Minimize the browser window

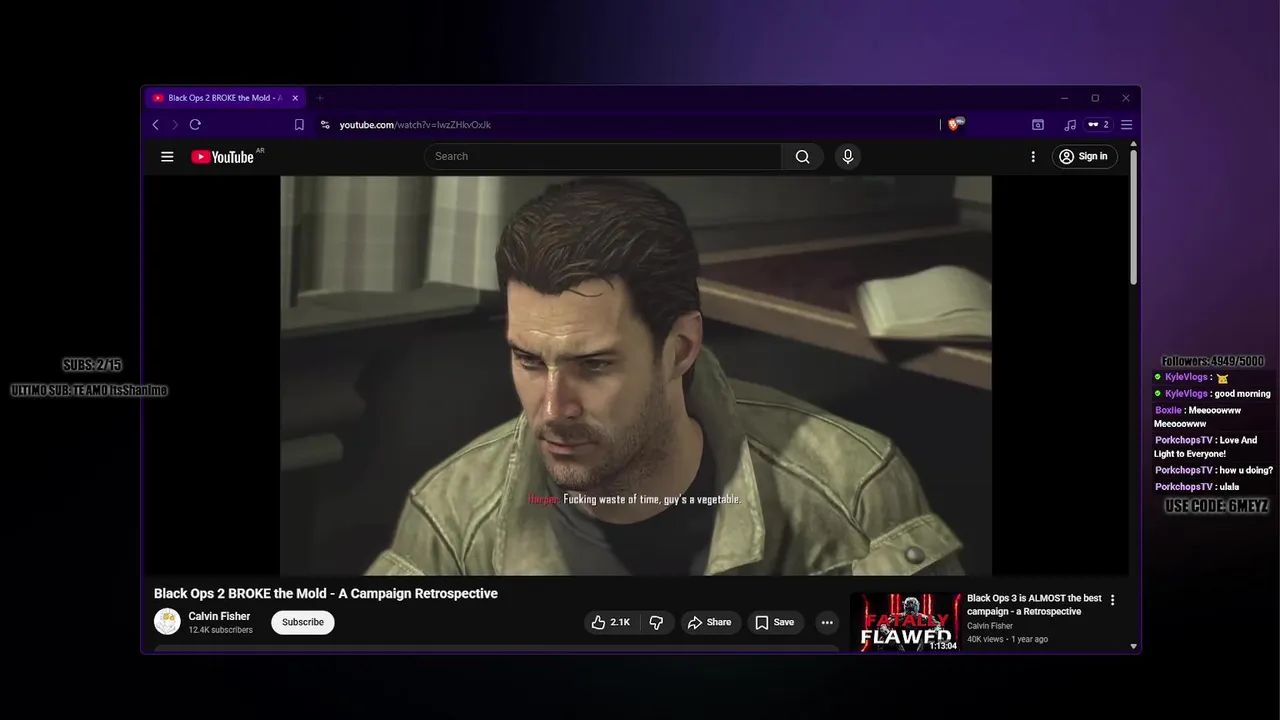point(1065,98)
